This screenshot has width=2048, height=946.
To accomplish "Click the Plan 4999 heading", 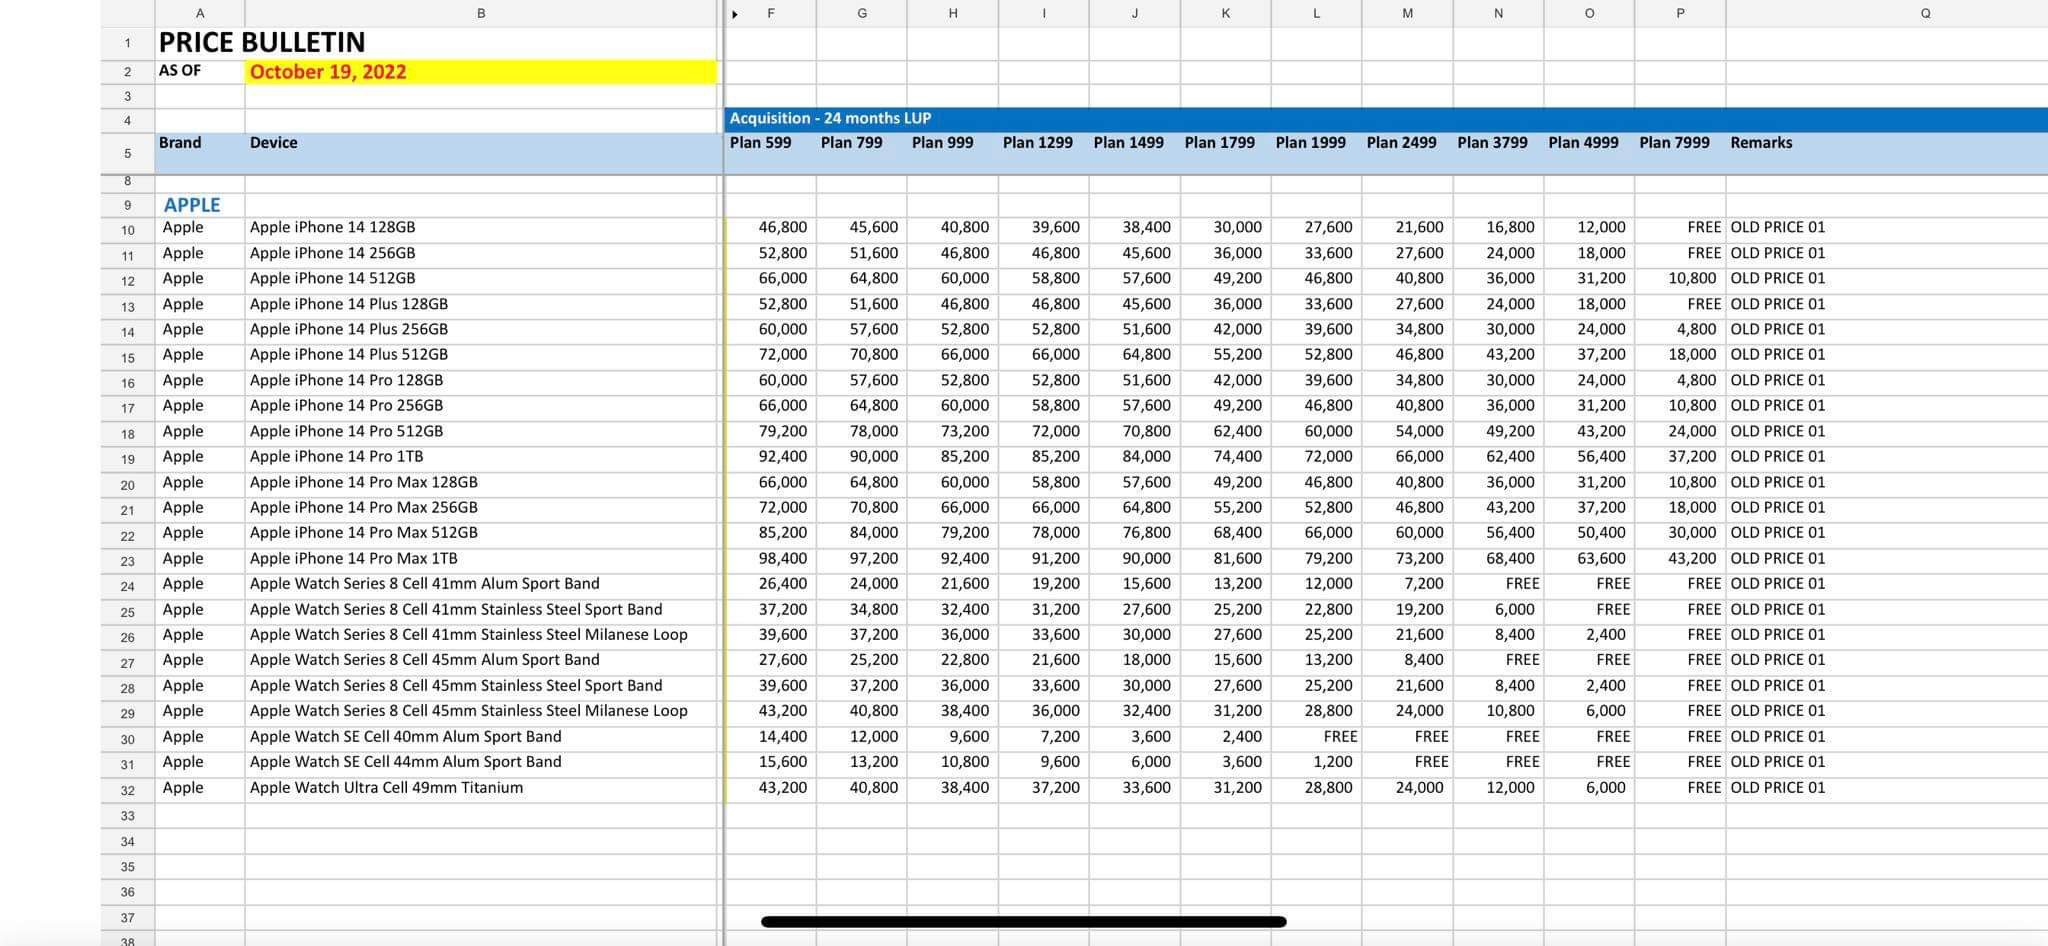I will [1583, 143].
